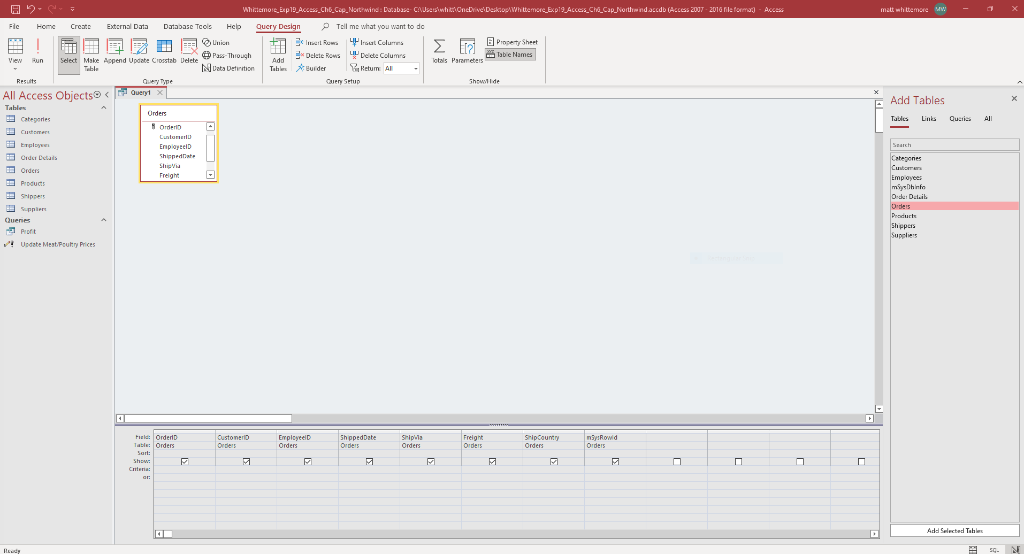Click the Add Selected Tables button
Screen dimensions: 1024x554
coord(954,530)
